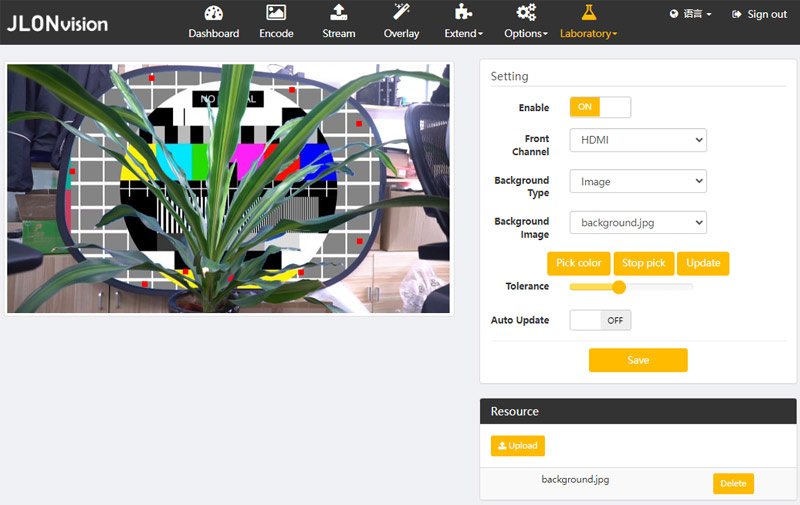This screenshot has height=505, width=800.
Task: Click the Laboratory flask icon
Action: click(588, 13)
